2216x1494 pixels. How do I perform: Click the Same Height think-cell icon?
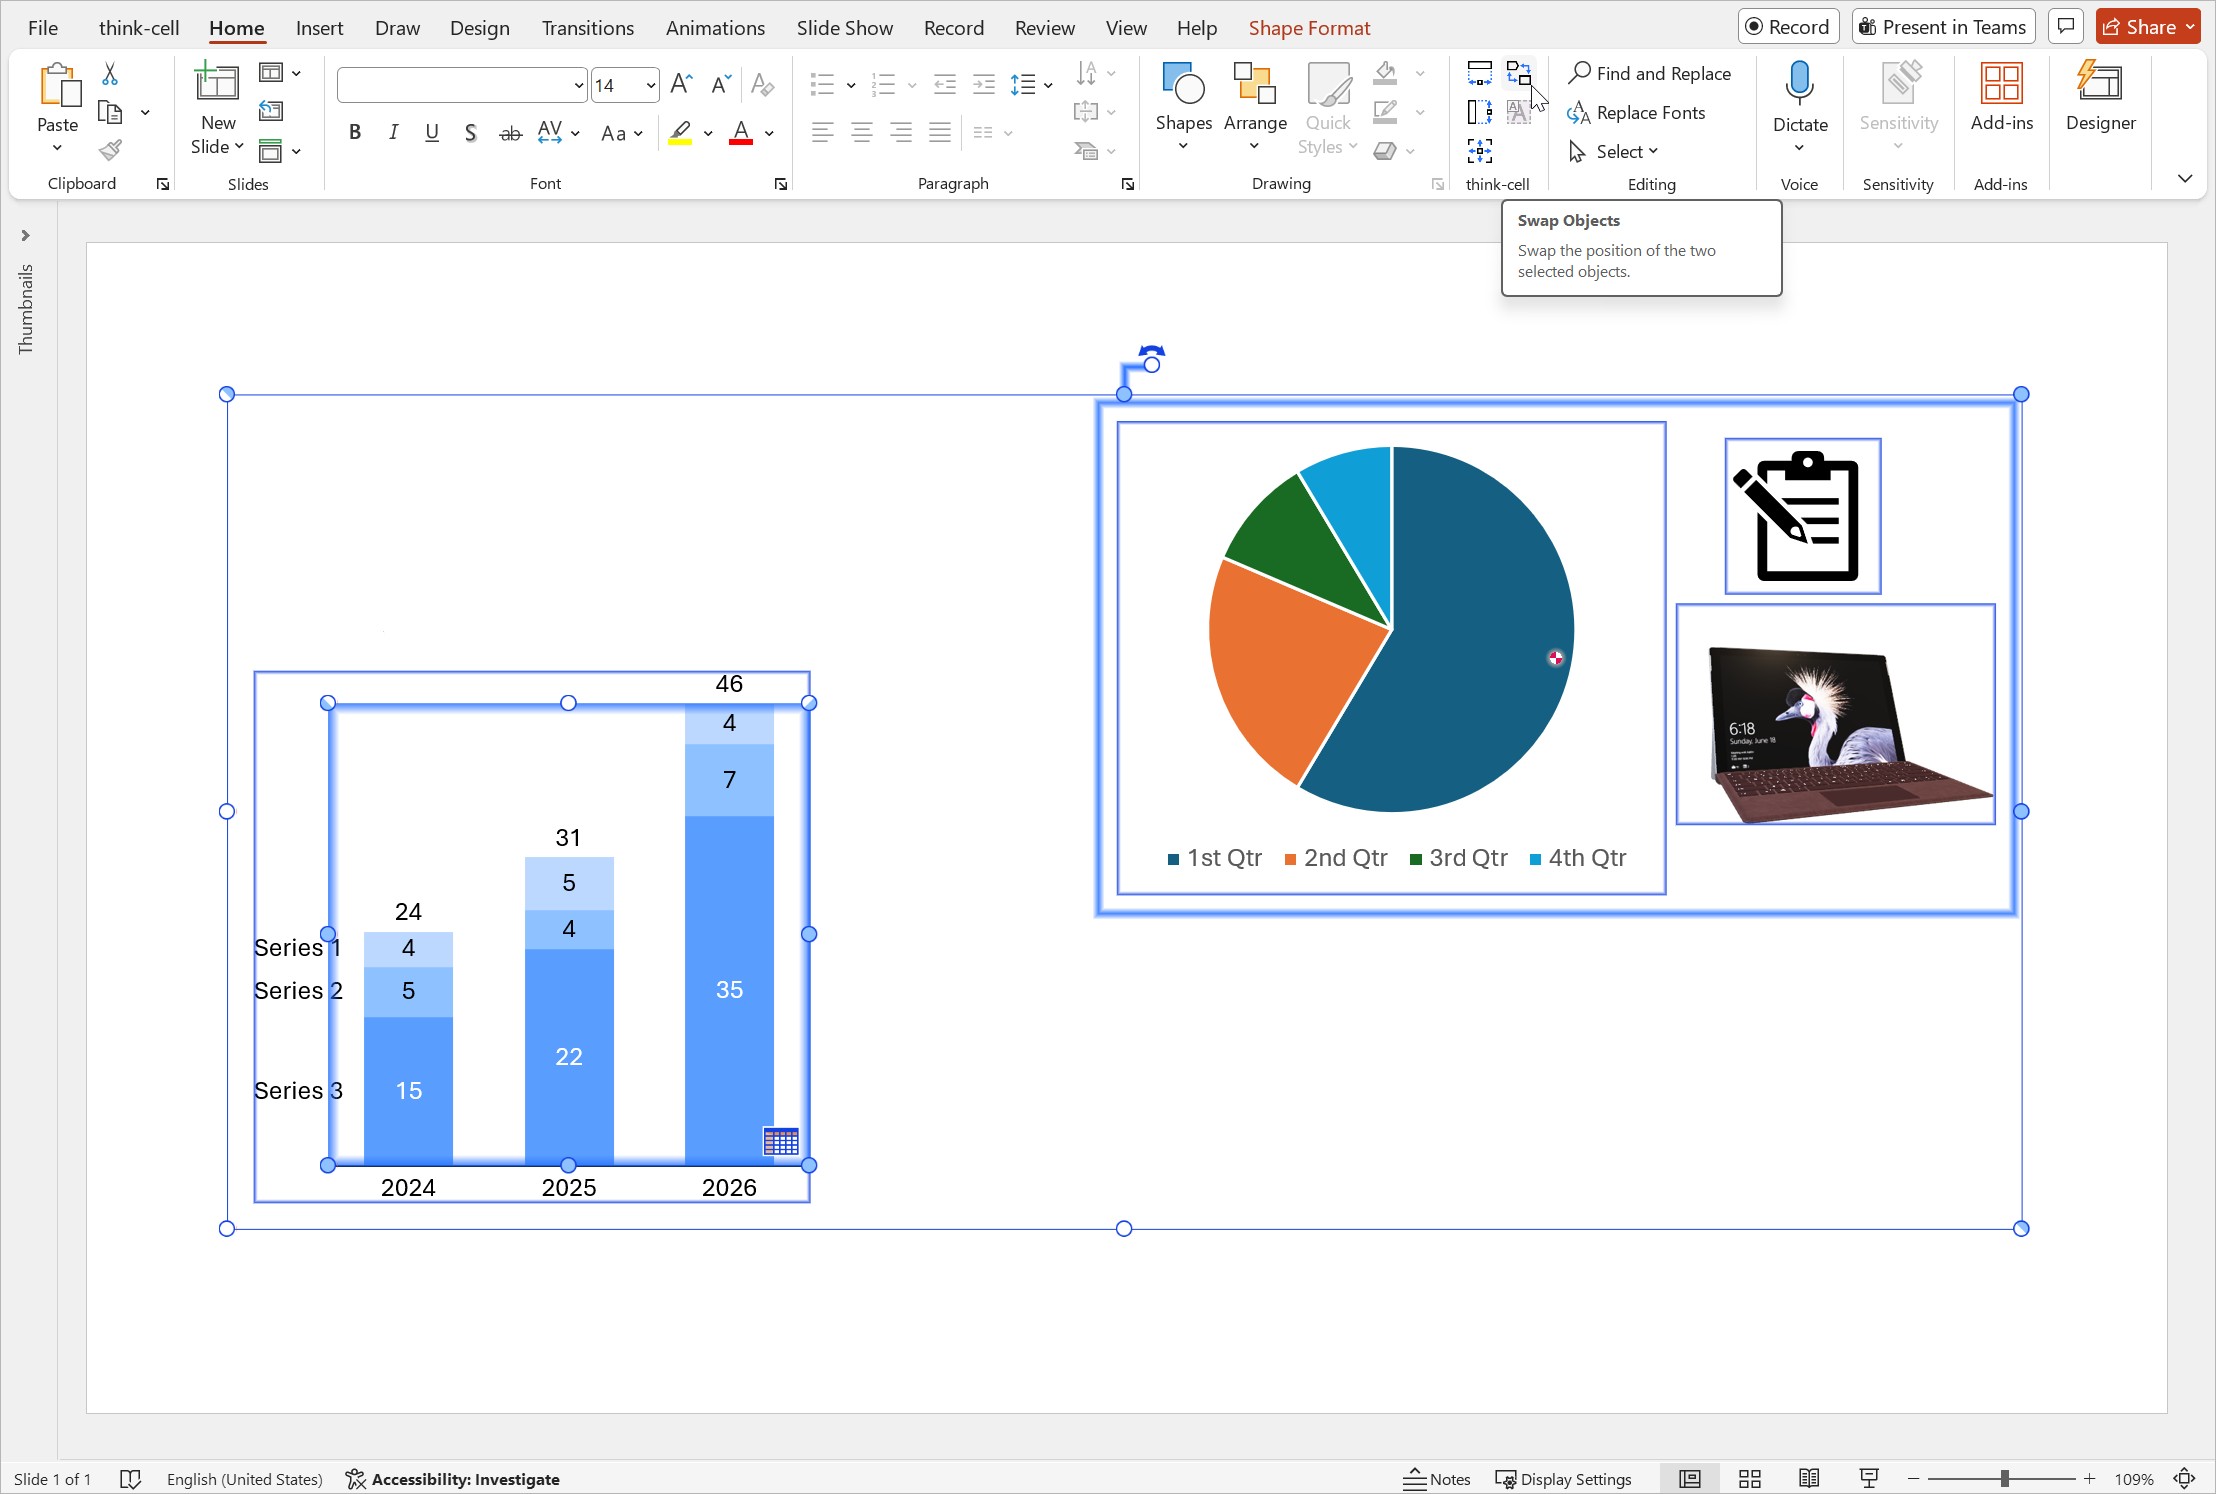click(1479, 112)
